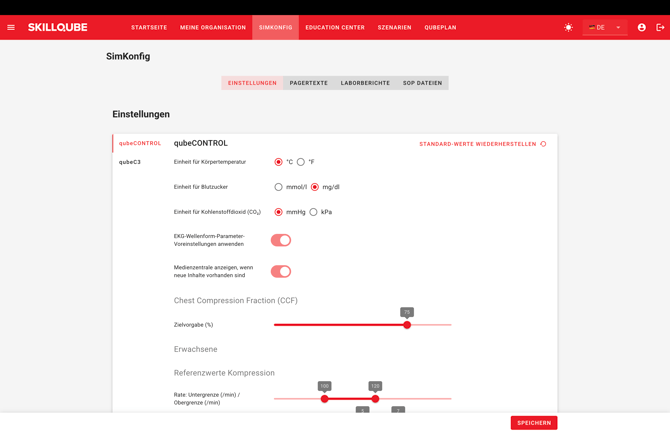670x433 pixels.
Task: Open the user account icon
Action: 641,27
